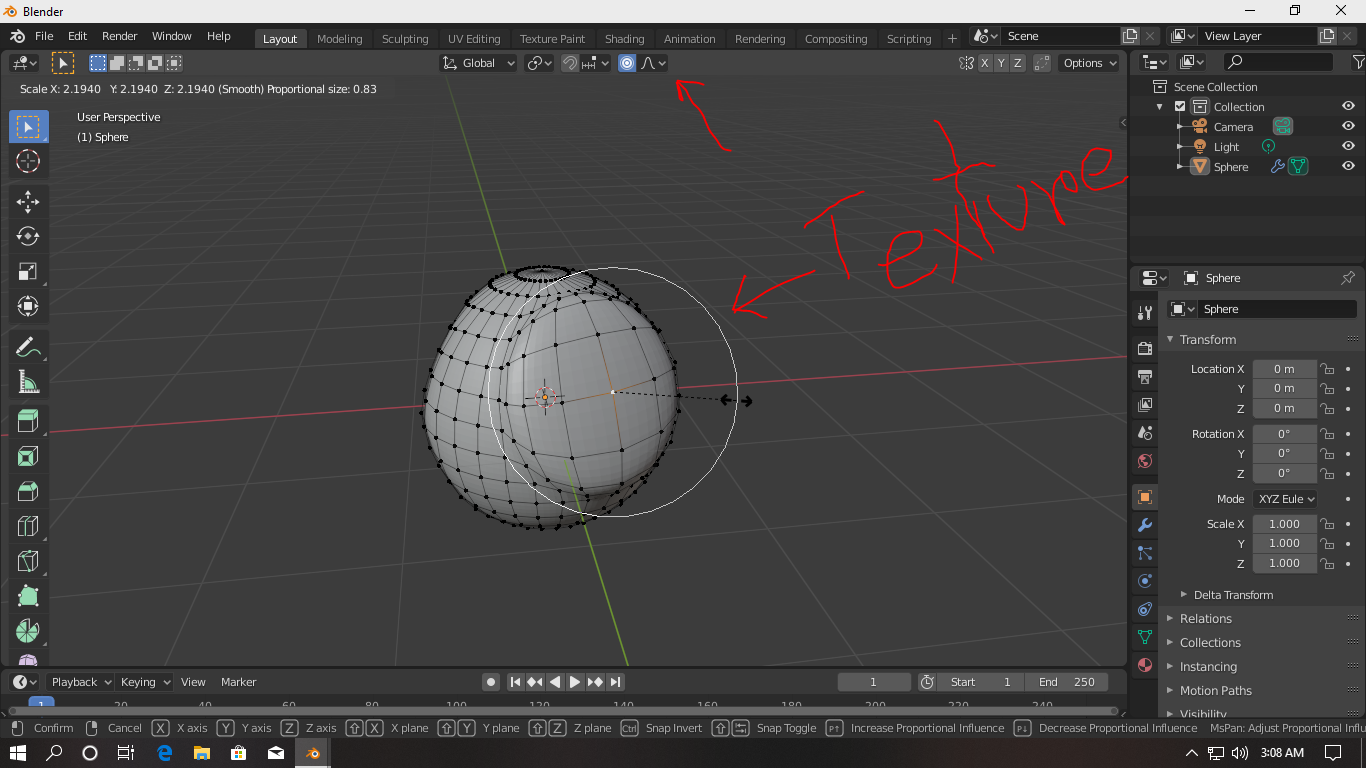The width and height of the screenshot is (1366, 768).
Task: Pick the Transform tool
Action: [x=28, y=306]
